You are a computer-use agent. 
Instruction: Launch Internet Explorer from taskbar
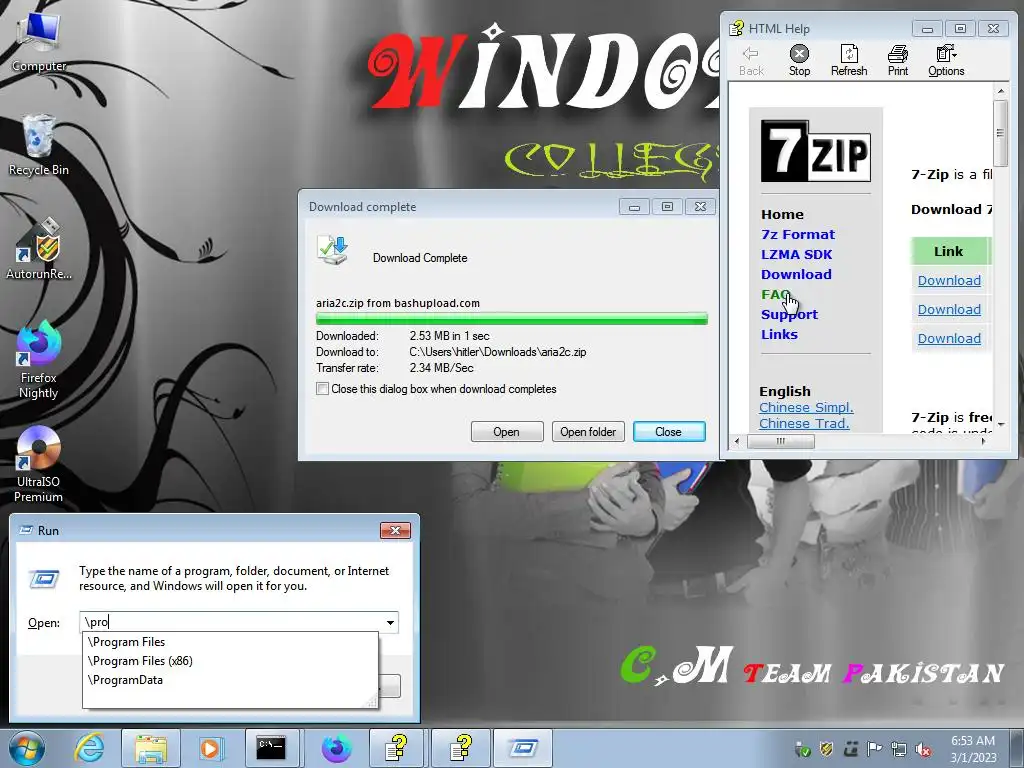tap(89, 748)
